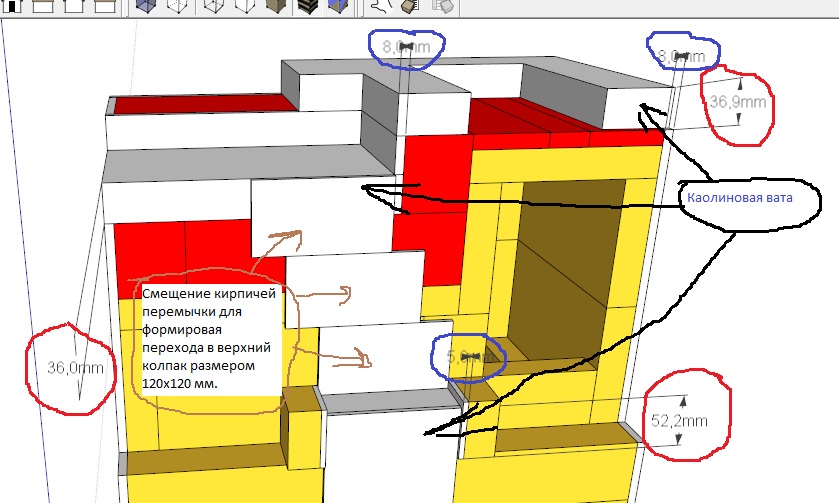
Task: Select the 36,0mm dimension label
Action: coord(76,367)
